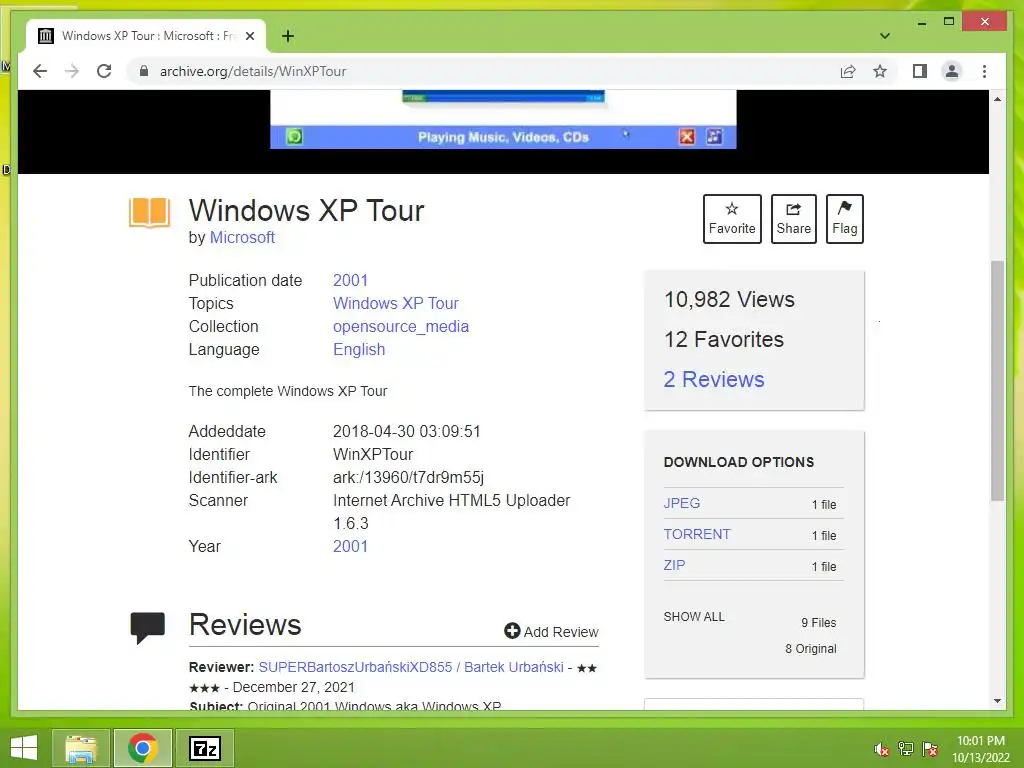Click the identifier WinXPTour value
The image size is (1024, 768).
[373, 455]
